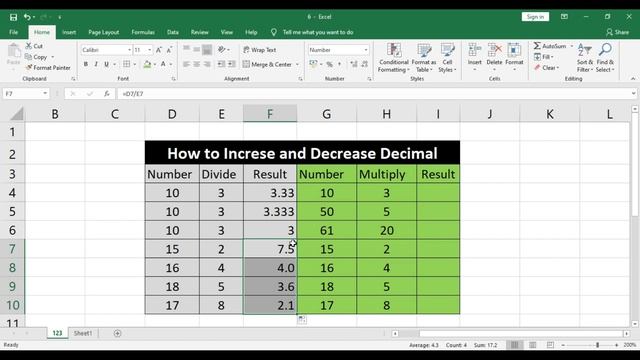Click the Increase Decimal icon
Viewport: 640px width, 360px height.
point(353,64)
